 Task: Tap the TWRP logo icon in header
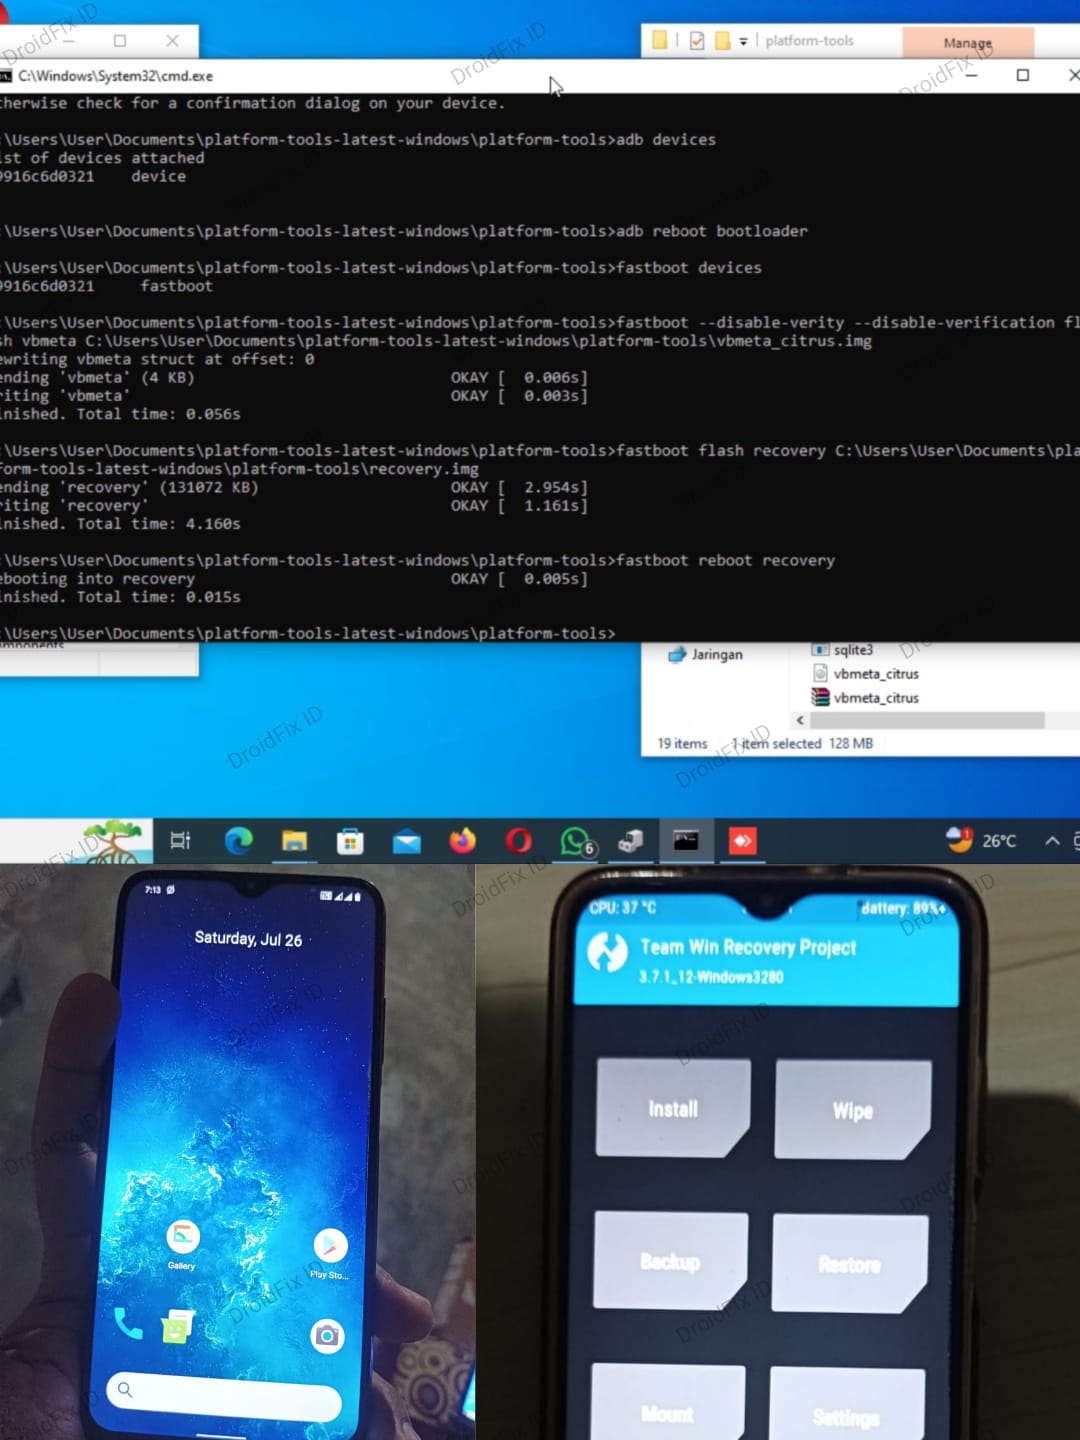coord(607,951)
